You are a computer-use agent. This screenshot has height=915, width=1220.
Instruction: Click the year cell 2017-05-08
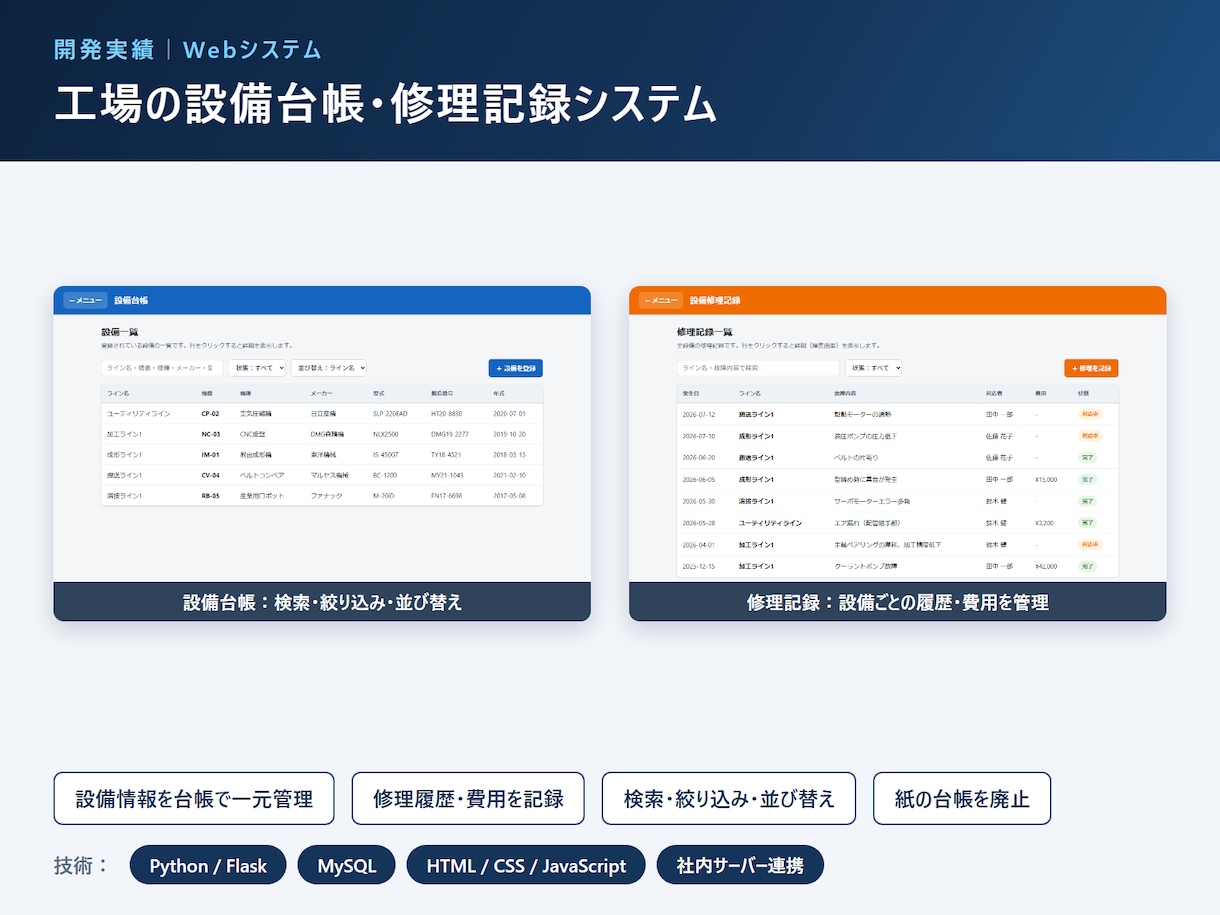[x=509, y=495]
